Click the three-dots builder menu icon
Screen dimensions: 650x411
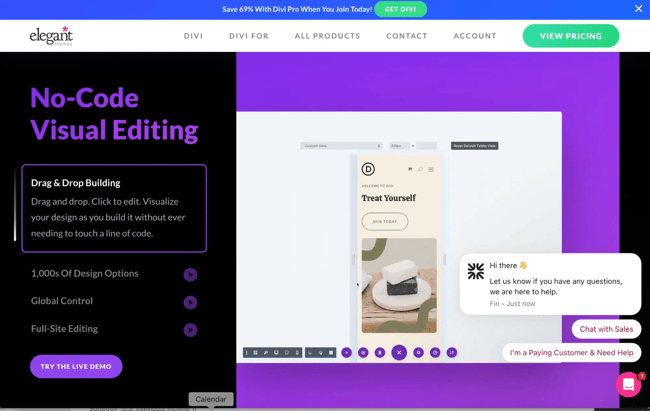click(247, 353)
